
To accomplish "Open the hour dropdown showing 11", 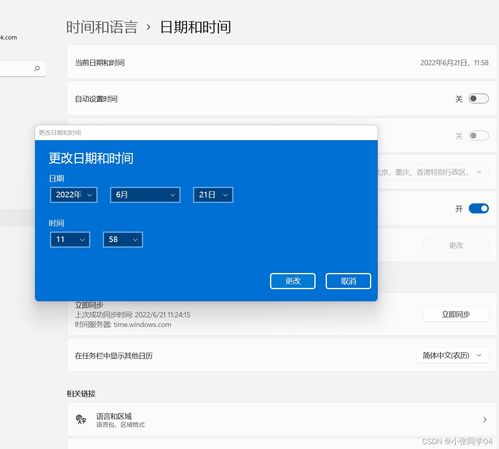I will [70, 239].
